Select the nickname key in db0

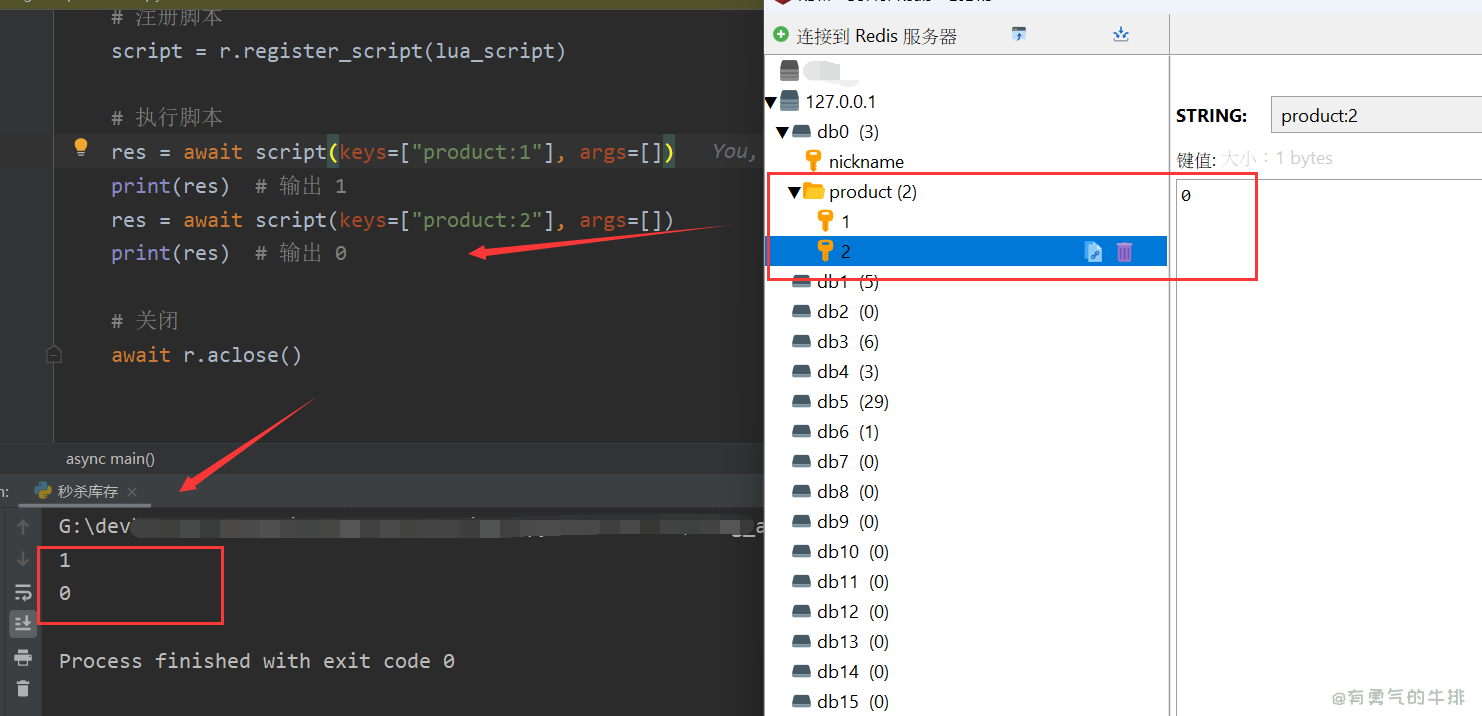coord(865,162)
